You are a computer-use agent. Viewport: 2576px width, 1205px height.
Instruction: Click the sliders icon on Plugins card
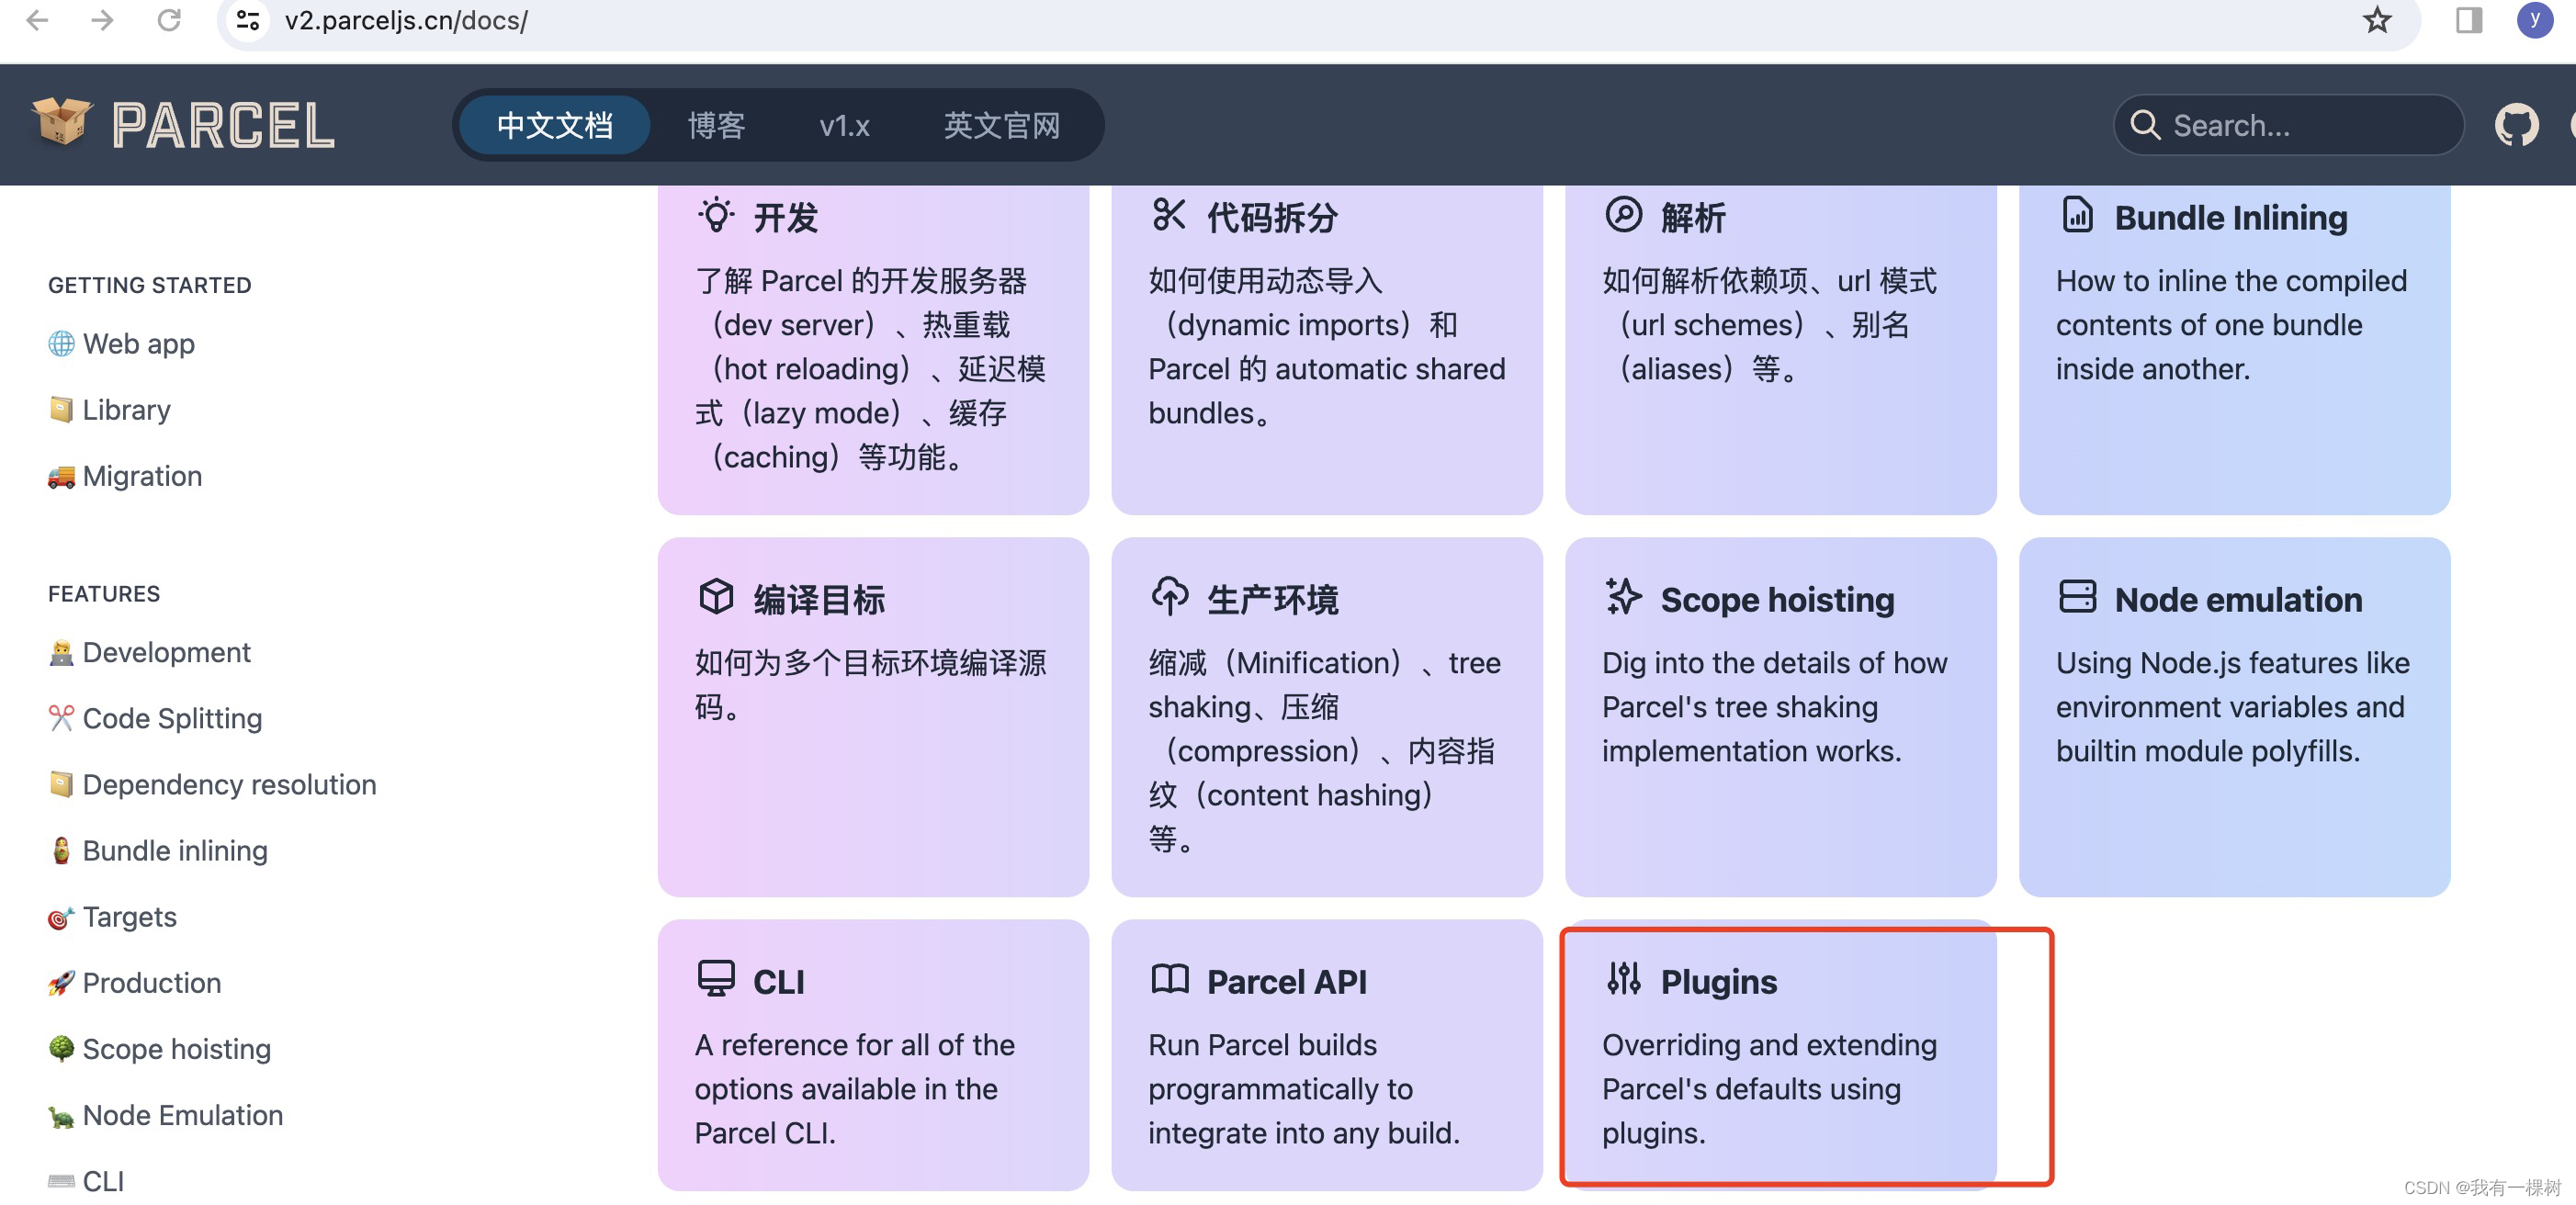(1623, 978)
